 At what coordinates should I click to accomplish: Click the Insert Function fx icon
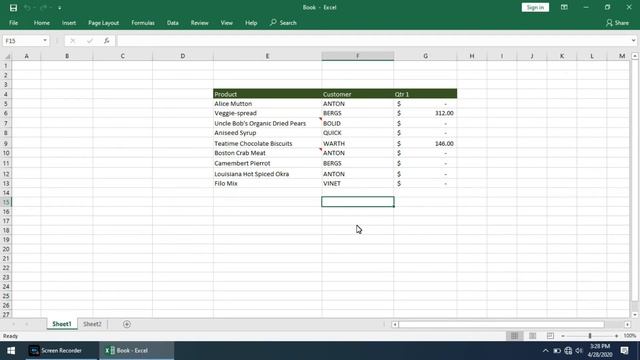(107, 41)
